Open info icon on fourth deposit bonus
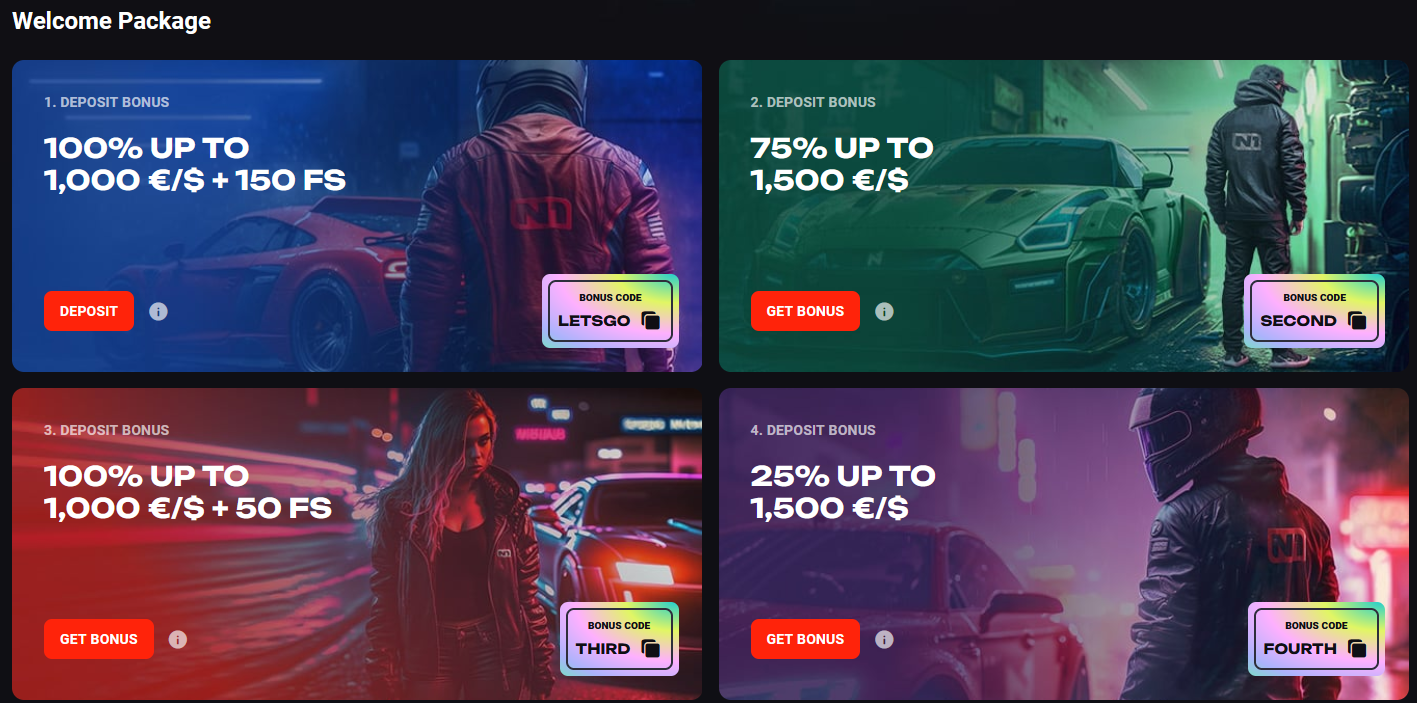 [884, 639]
